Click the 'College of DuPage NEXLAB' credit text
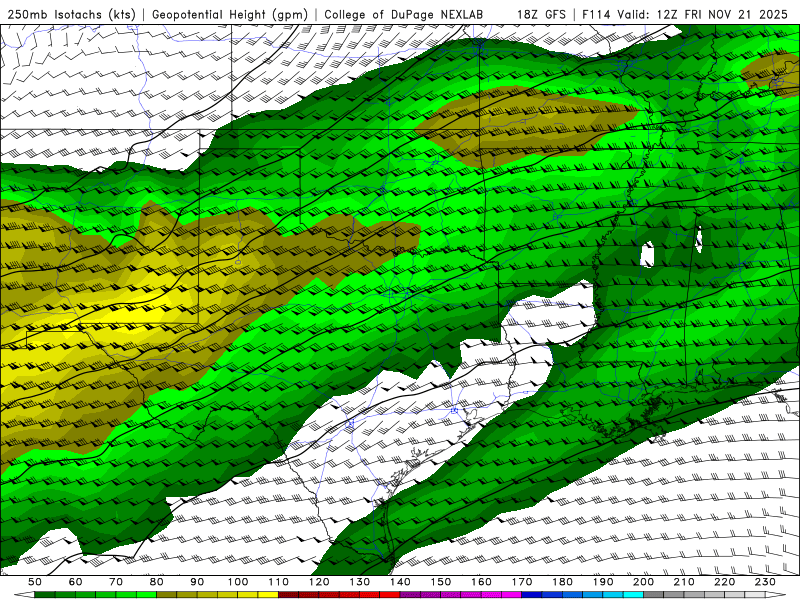This screenshot has height=600, width=800. click(x=403, y=15)
